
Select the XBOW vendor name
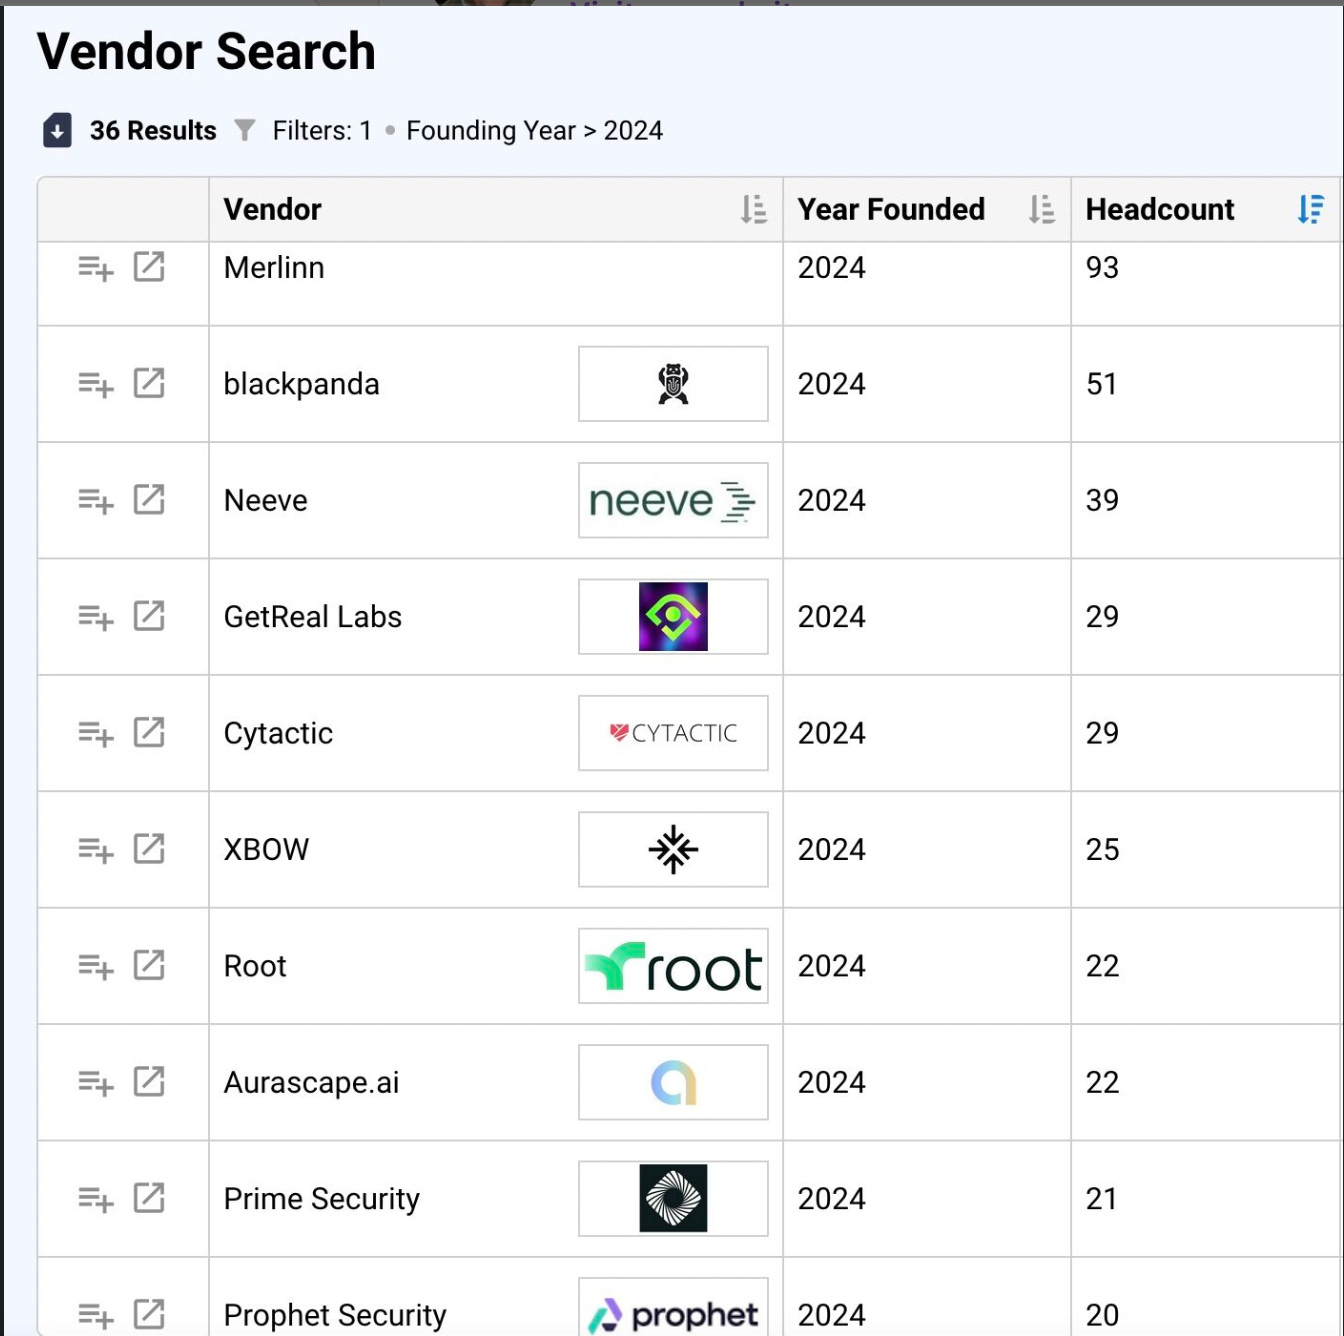tap(266, 850)
